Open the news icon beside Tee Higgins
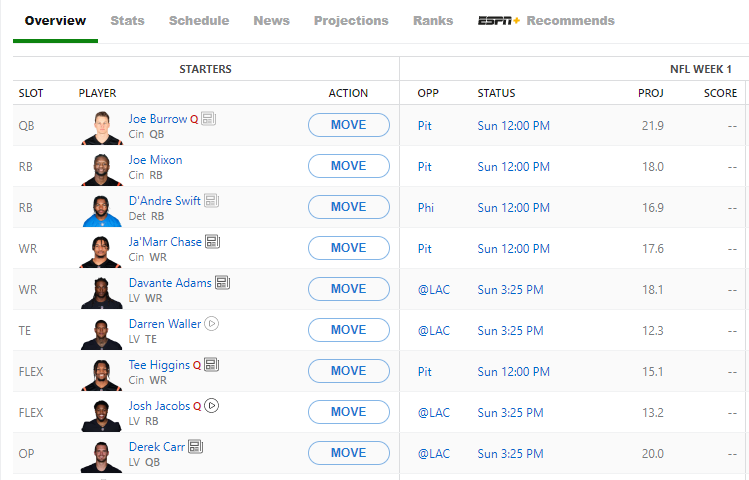The width and height of the screenshot is (749, 480). tap(211, 365)
